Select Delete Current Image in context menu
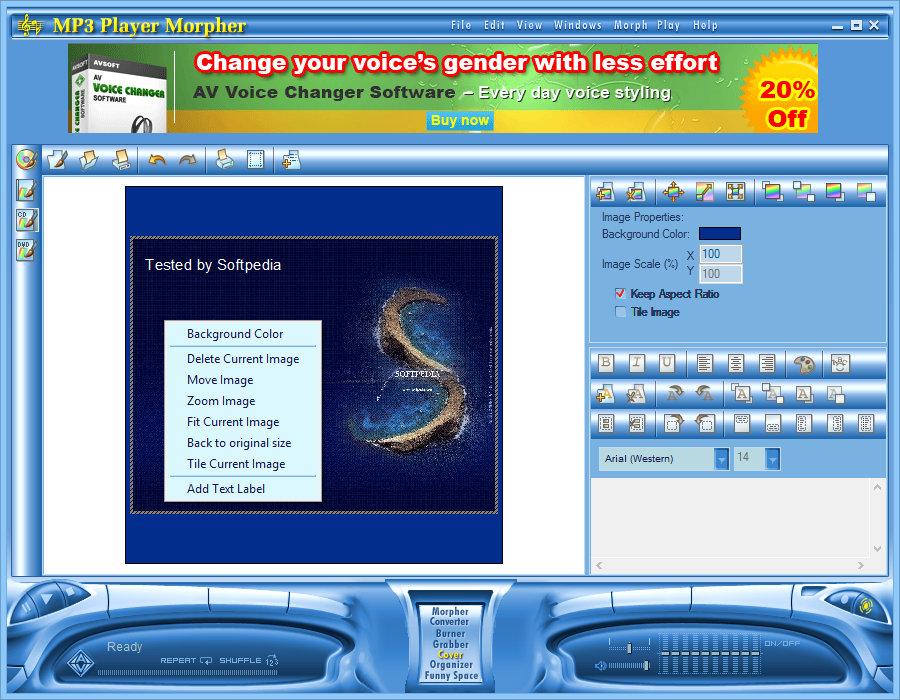Image resolution: width=900 pixels, height=700 pixels. (243, 359)
